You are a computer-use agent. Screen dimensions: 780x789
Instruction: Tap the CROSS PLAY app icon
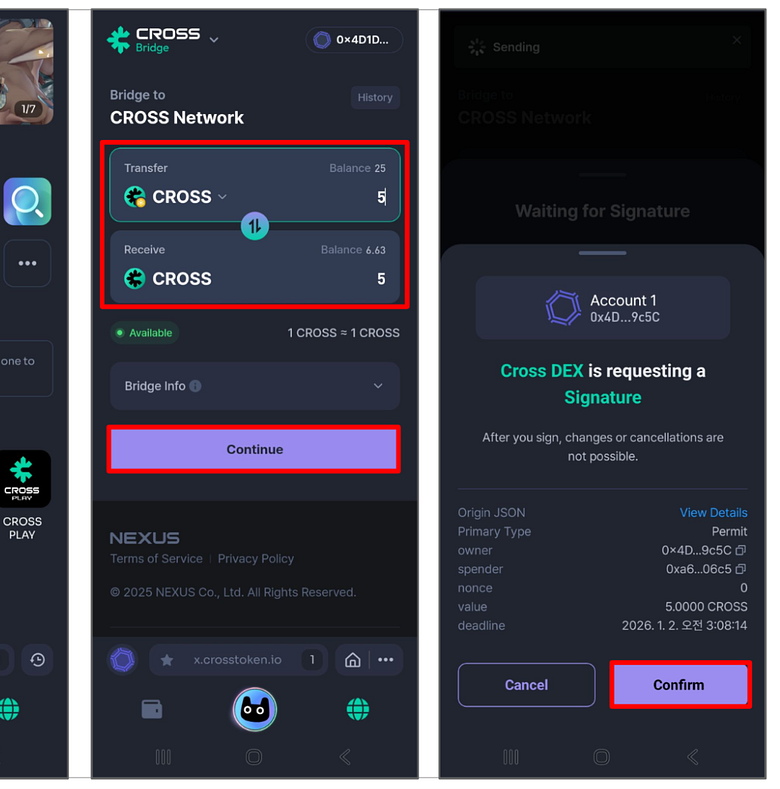pyautogui.click(x=23, y=479)
